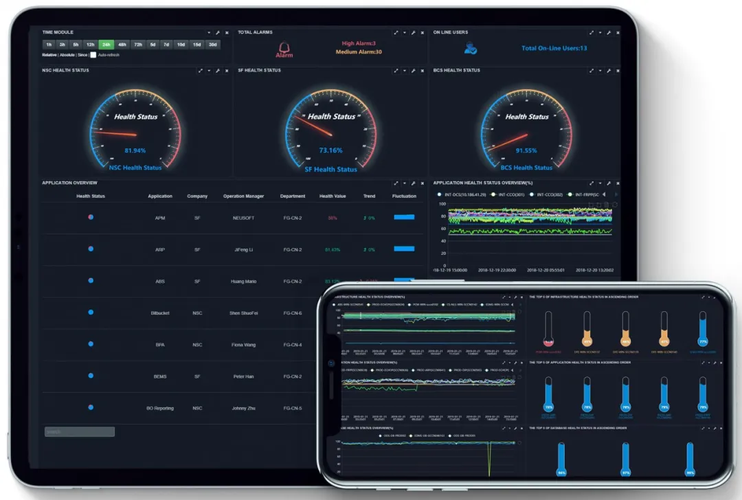Open NSC Health Status panel dropdown arrow
The height and width of the screenshot is (500, 742).
coord(209,70)
